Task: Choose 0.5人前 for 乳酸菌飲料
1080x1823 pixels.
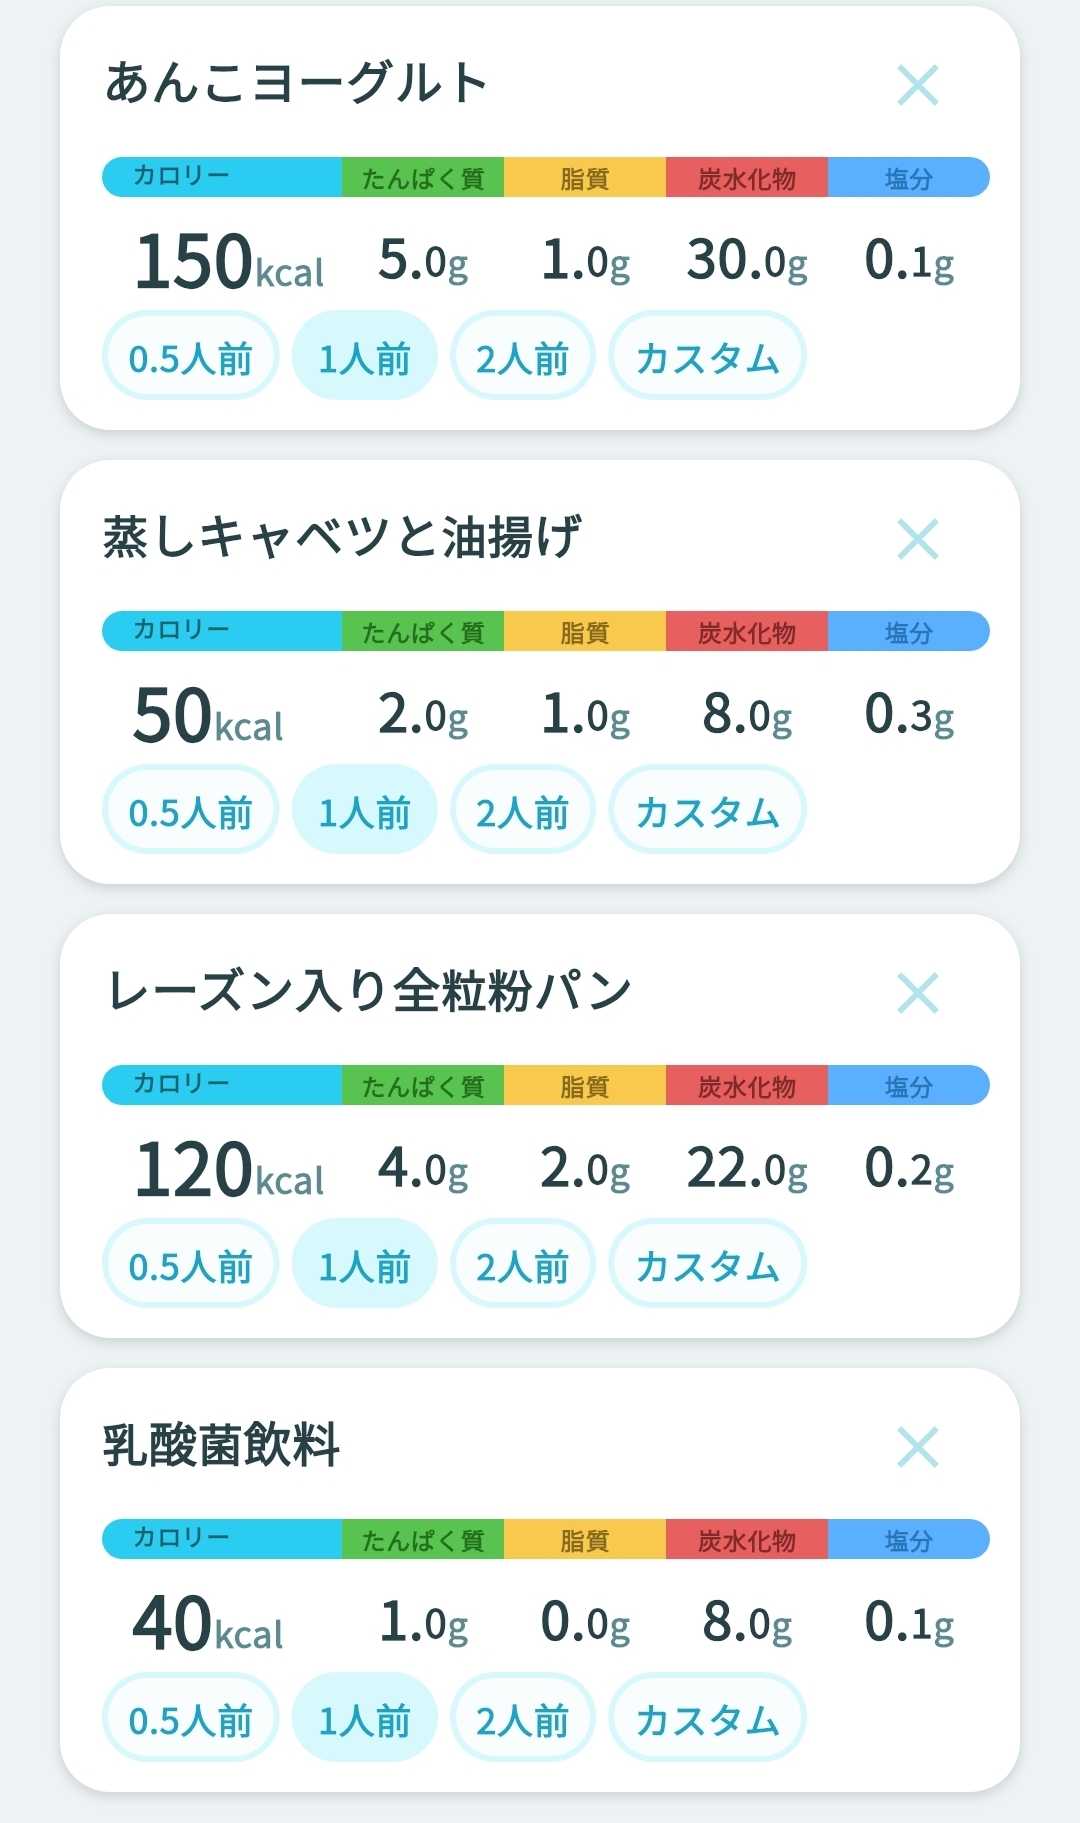Action: pyautogui.click(x=190, y=1718)
